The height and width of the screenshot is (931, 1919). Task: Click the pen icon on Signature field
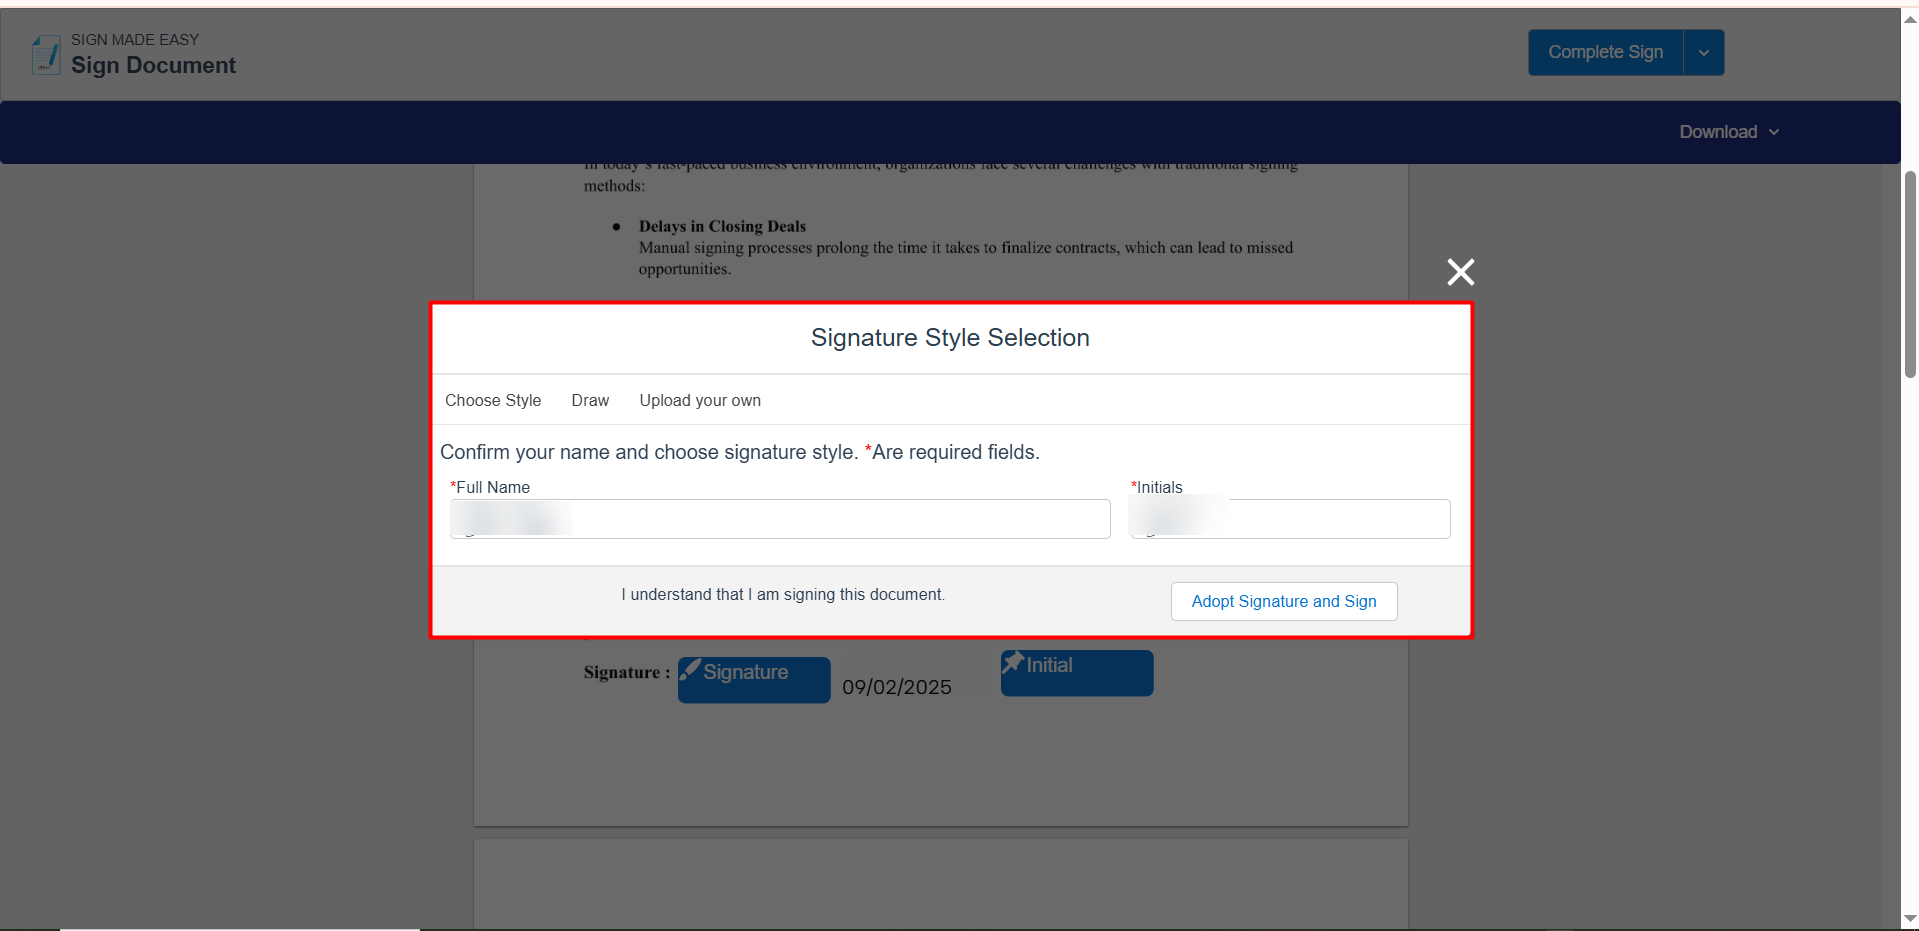pos(690,670)
